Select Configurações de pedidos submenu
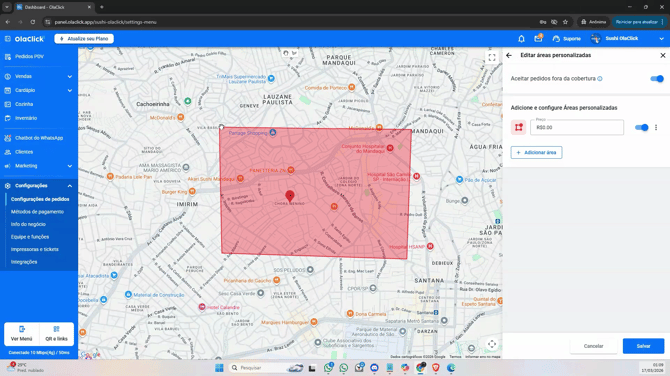Viewport: 670px width, 376px height. coord(40,199)
